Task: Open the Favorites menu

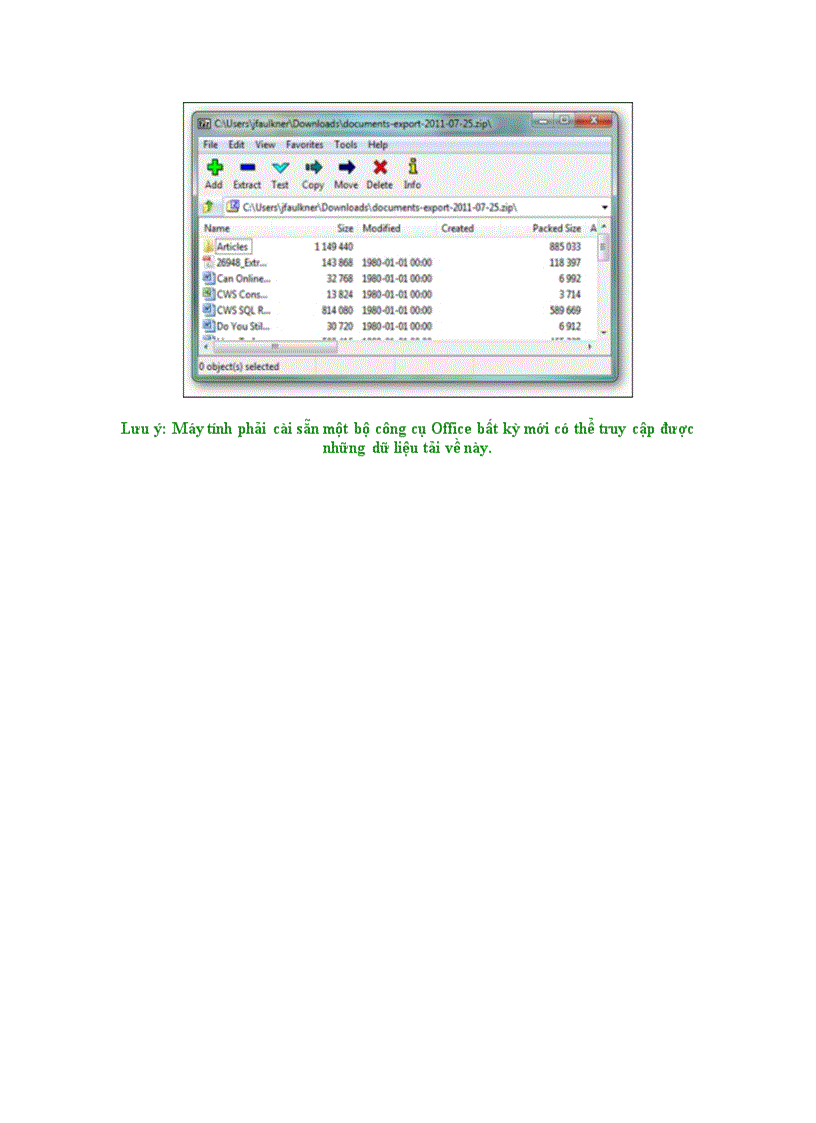Action: pyautogui.click(x=304, y=145)
